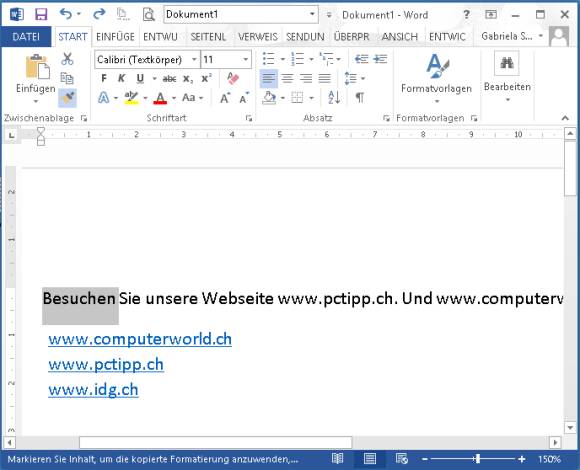The height and width of the screenshot is (470, 580).
Task: Open font color dropdown arrow
Action: (x=174, y=98)
